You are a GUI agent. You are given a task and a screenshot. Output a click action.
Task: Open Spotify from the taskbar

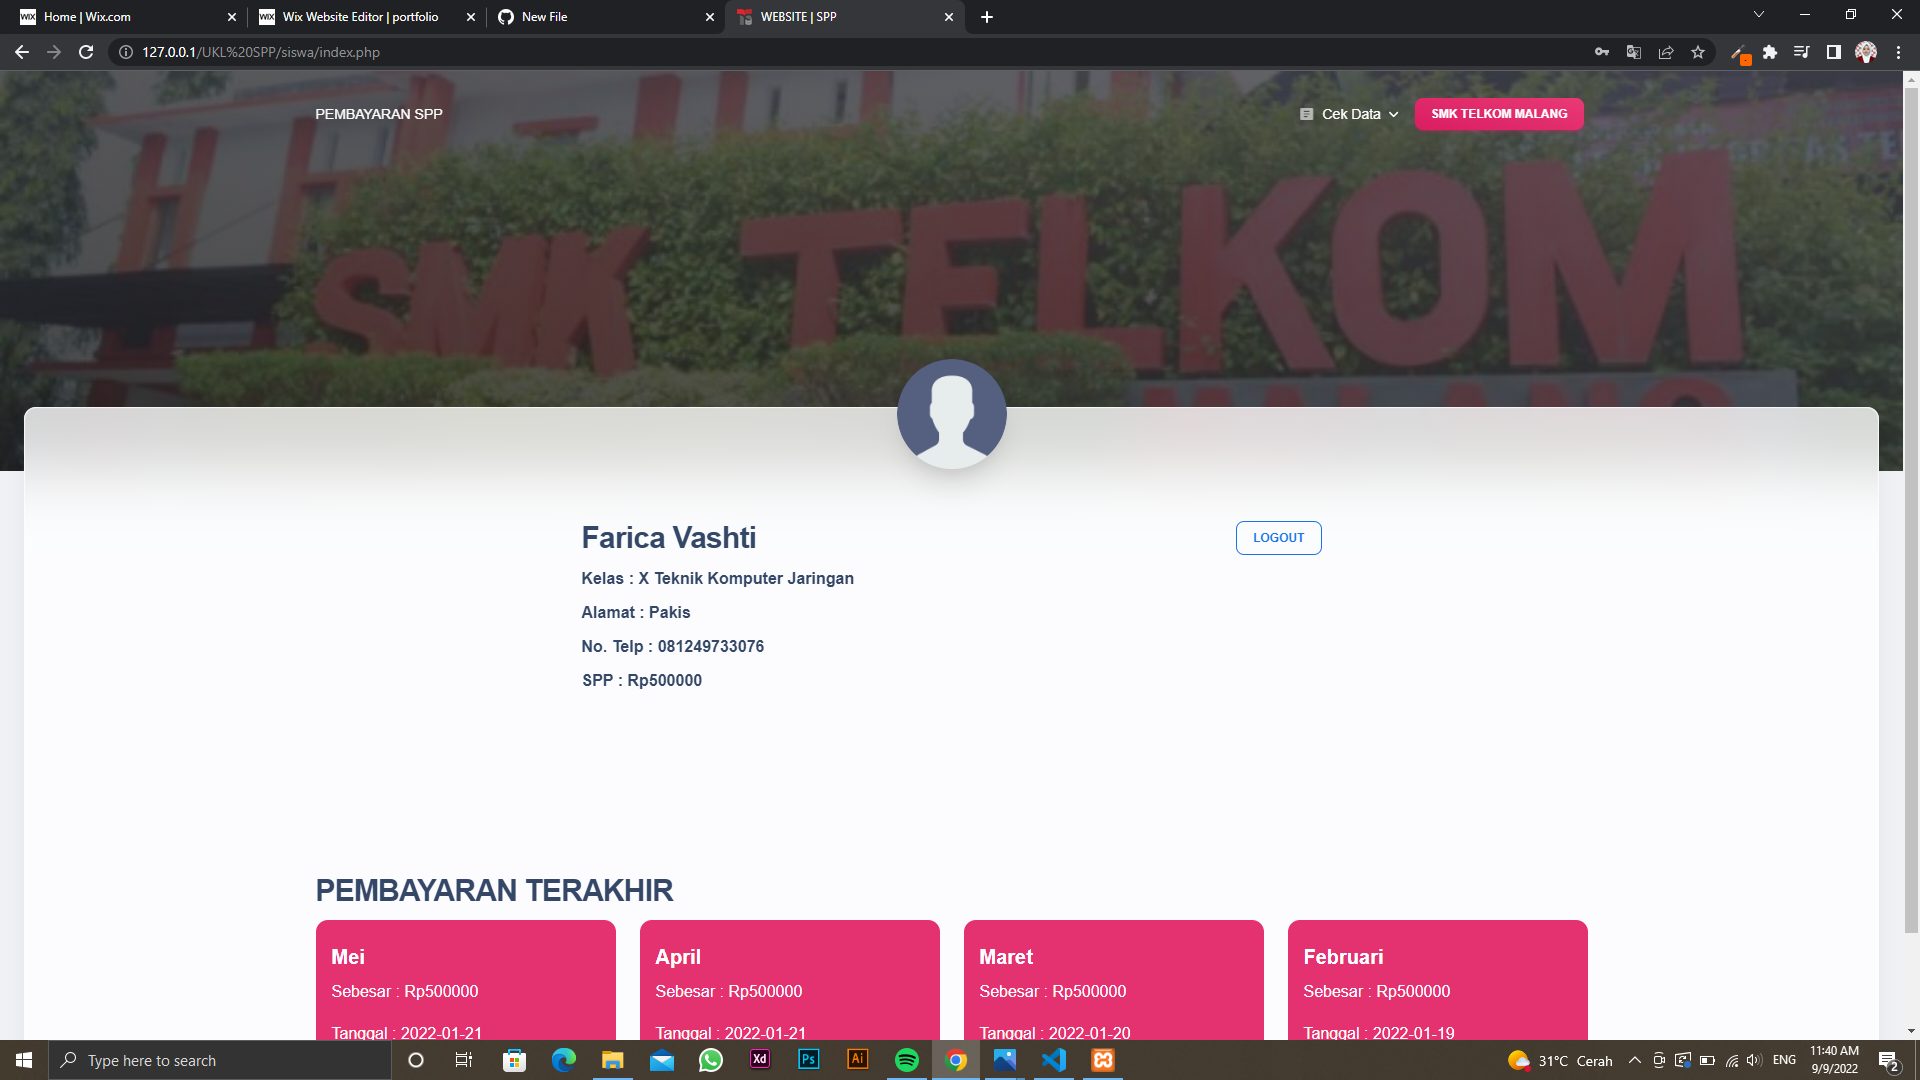907,1060
